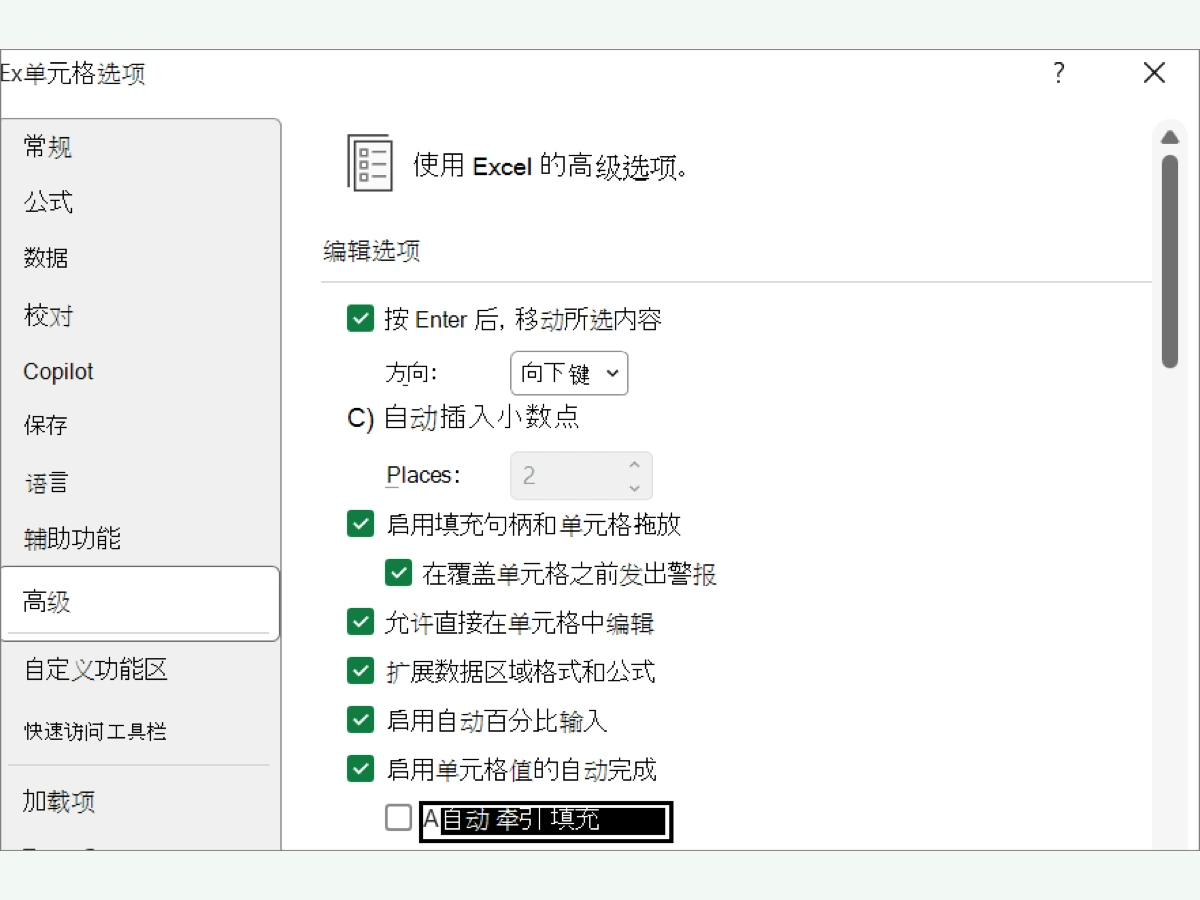
Task: Select the 高级 options category
Action: [140, 603]
